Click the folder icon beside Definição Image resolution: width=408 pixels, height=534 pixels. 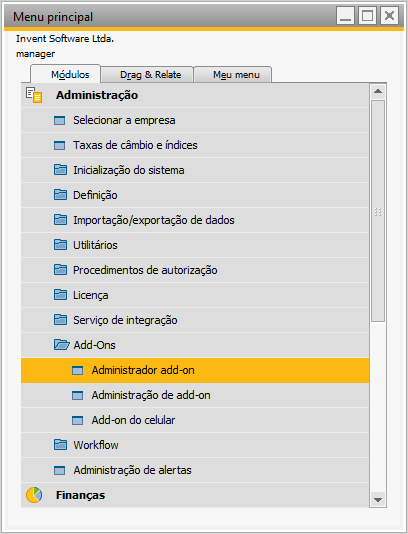point(60,195)
